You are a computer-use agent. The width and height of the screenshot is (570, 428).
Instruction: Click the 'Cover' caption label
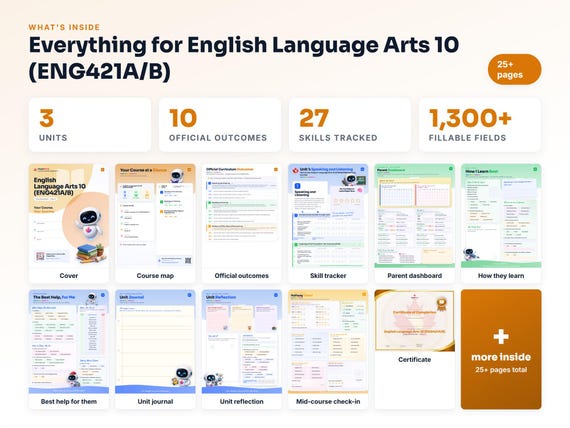click(x=69, y=276)
